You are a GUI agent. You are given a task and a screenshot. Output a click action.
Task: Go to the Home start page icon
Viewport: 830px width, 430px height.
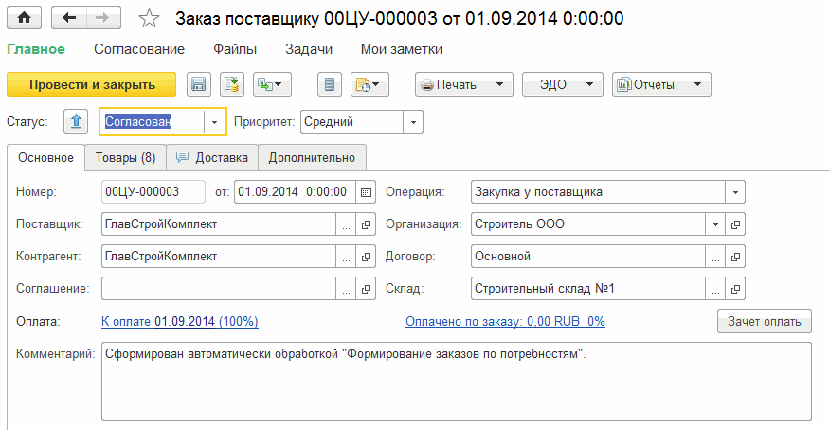24,18
